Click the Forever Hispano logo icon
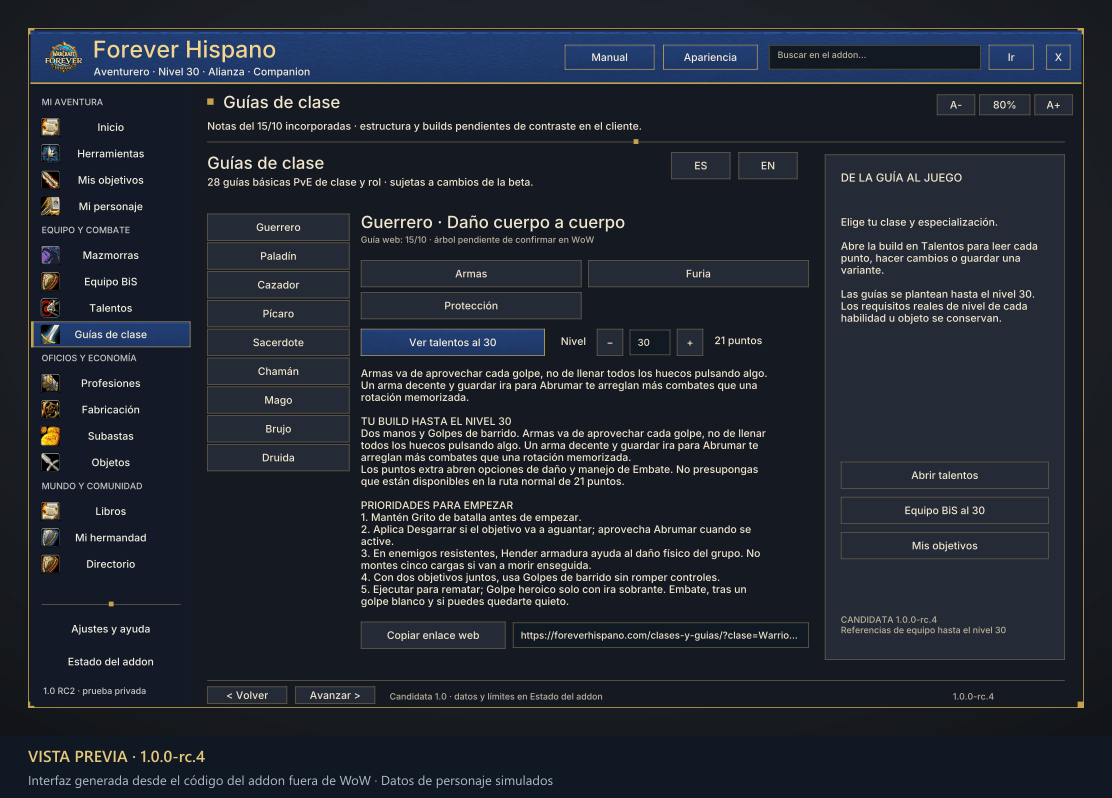 click(x=63, y=57)
